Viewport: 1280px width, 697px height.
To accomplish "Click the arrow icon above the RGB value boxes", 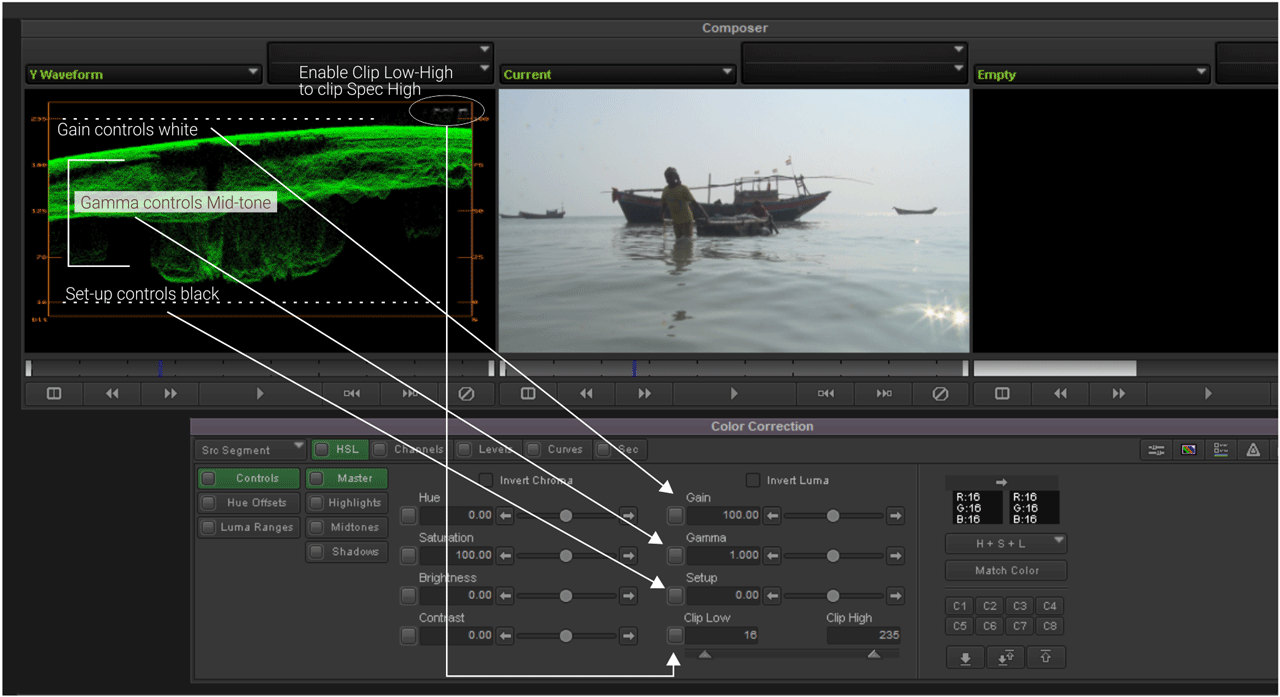I will tap(1001, 480).
